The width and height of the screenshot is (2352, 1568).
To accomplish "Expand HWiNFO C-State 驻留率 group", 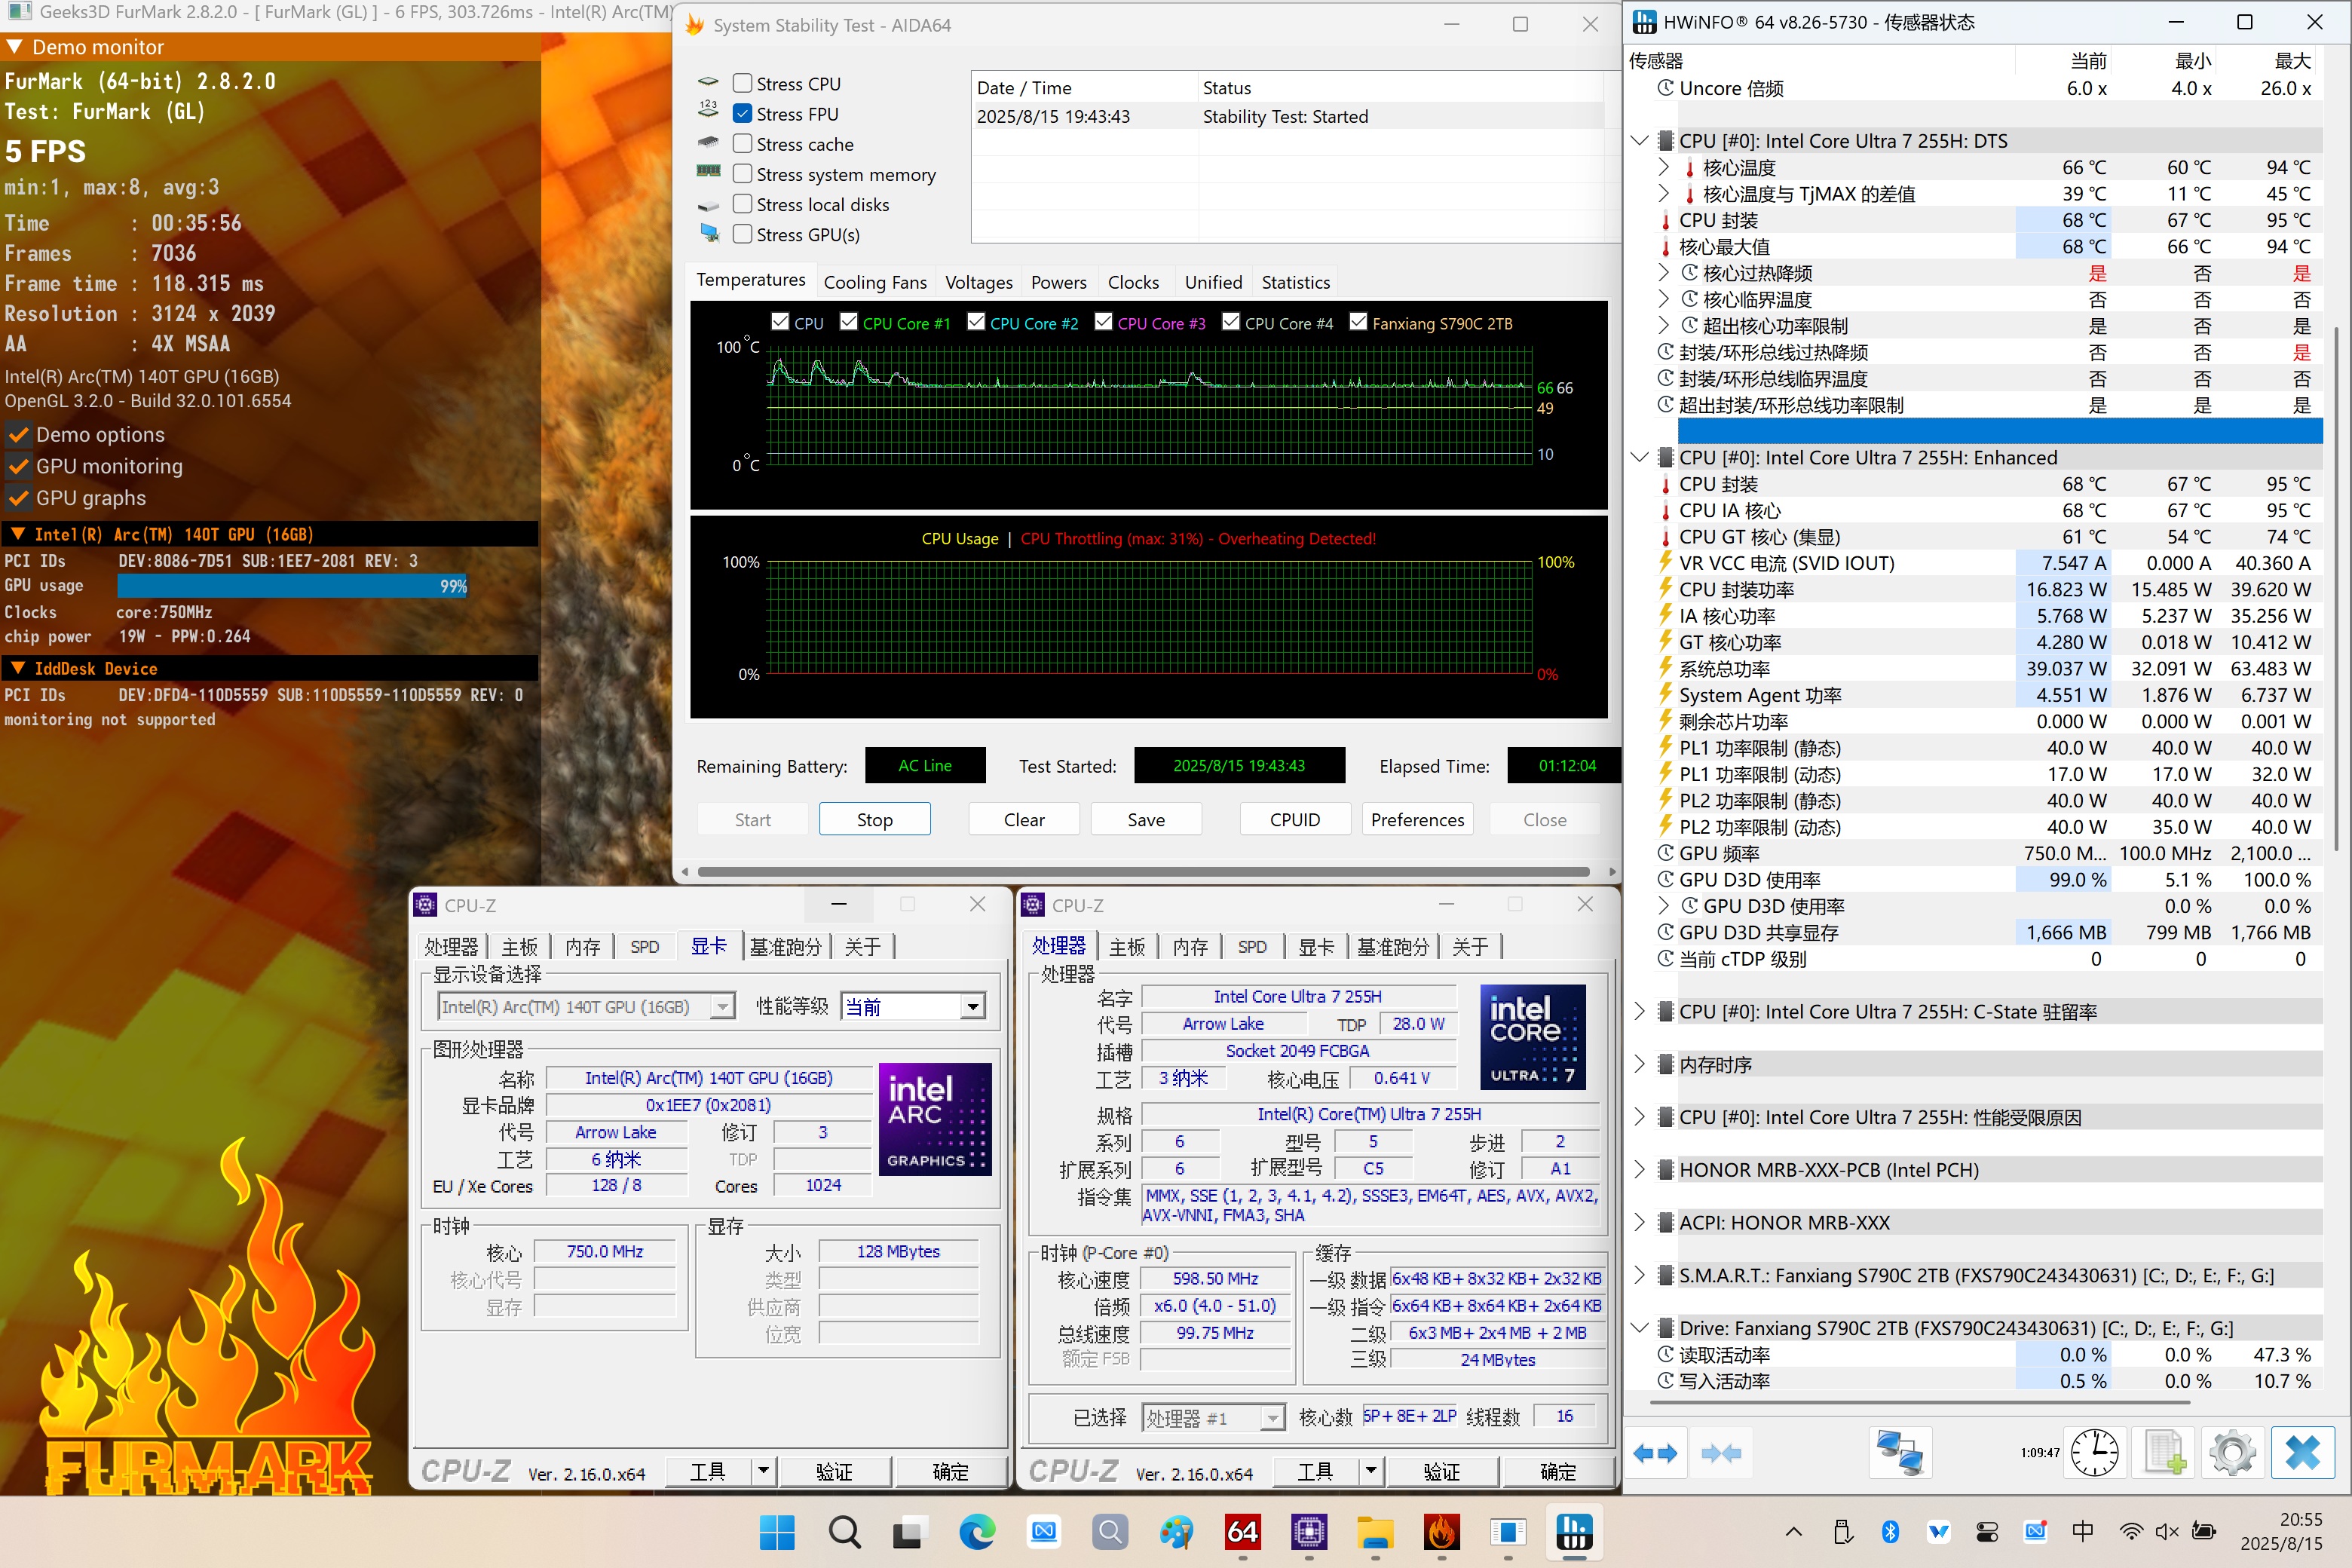I will pyautogui.click(x=1639, y=1011).
